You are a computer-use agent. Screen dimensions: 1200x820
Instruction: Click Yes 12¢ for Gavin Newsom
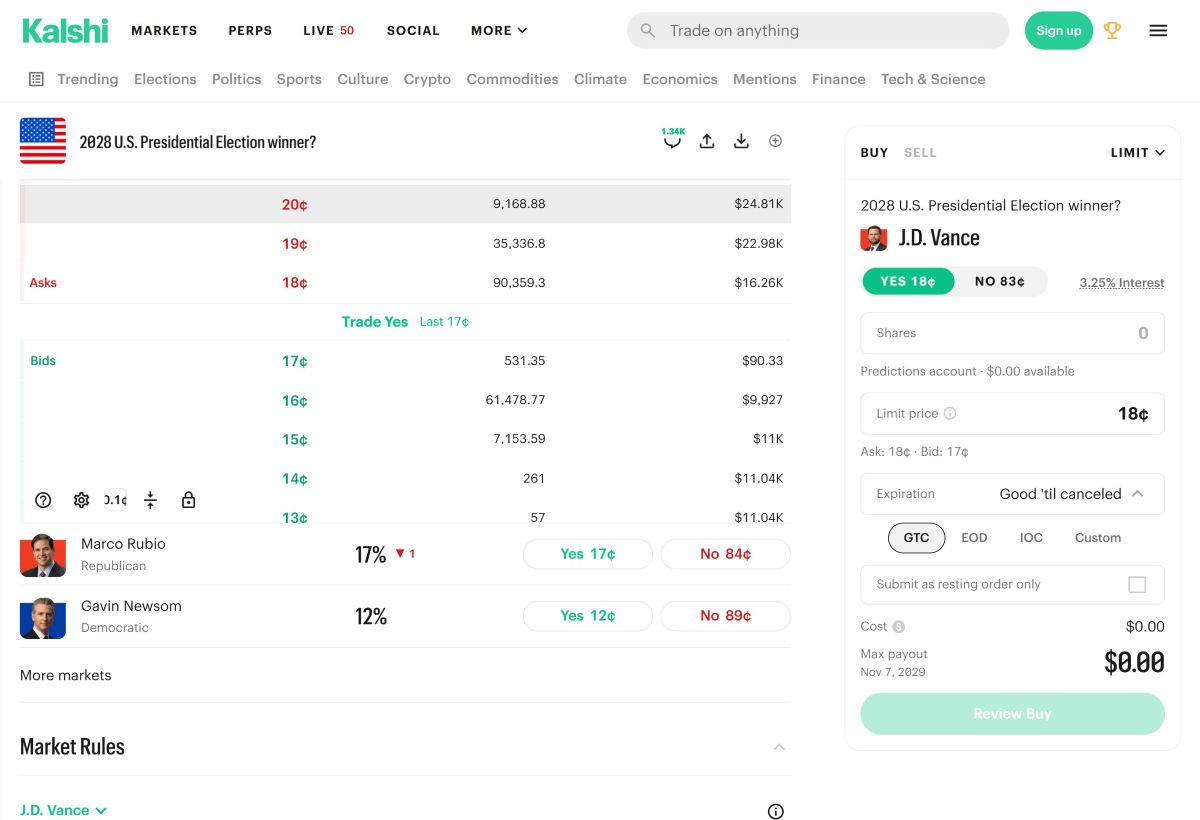tap(588, 616)
